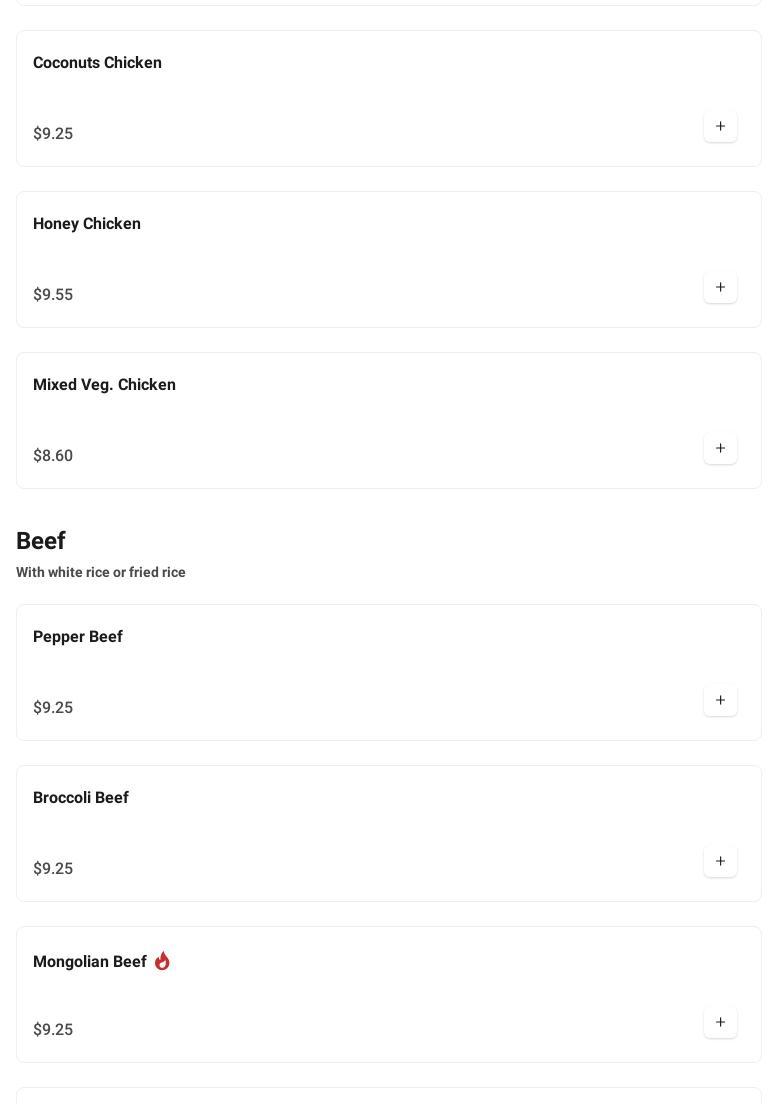Click the $9.25 Pepper Beef price
Image resolution: width=778 pixels, height=1104 pixels.
53,707
